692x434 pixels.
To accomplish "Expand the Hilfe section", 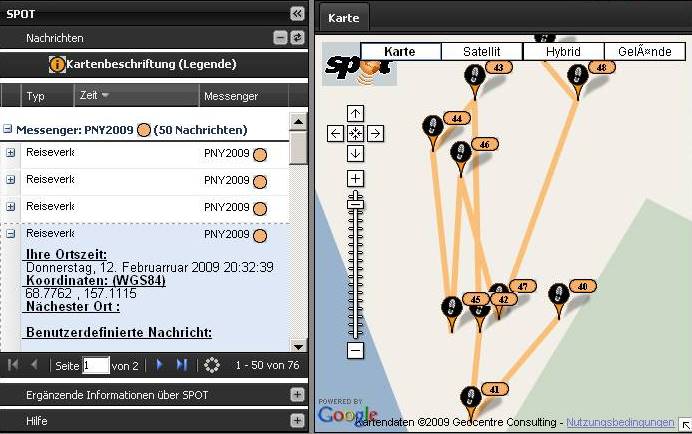I will click(297, 422).
